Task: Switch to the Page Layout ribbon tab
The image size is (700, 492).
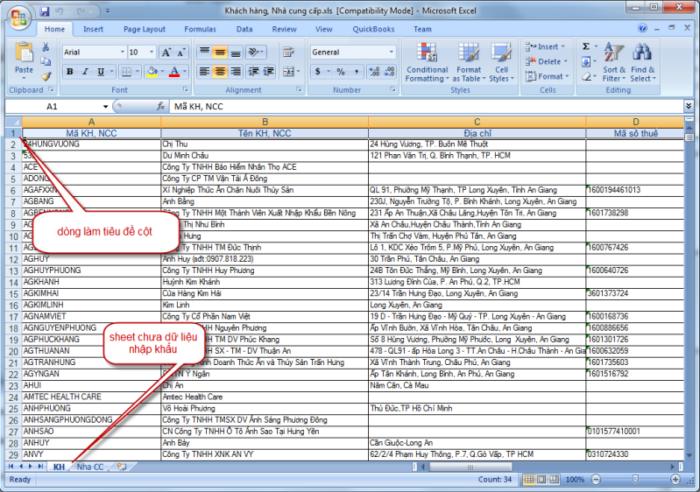Action: 141,29
